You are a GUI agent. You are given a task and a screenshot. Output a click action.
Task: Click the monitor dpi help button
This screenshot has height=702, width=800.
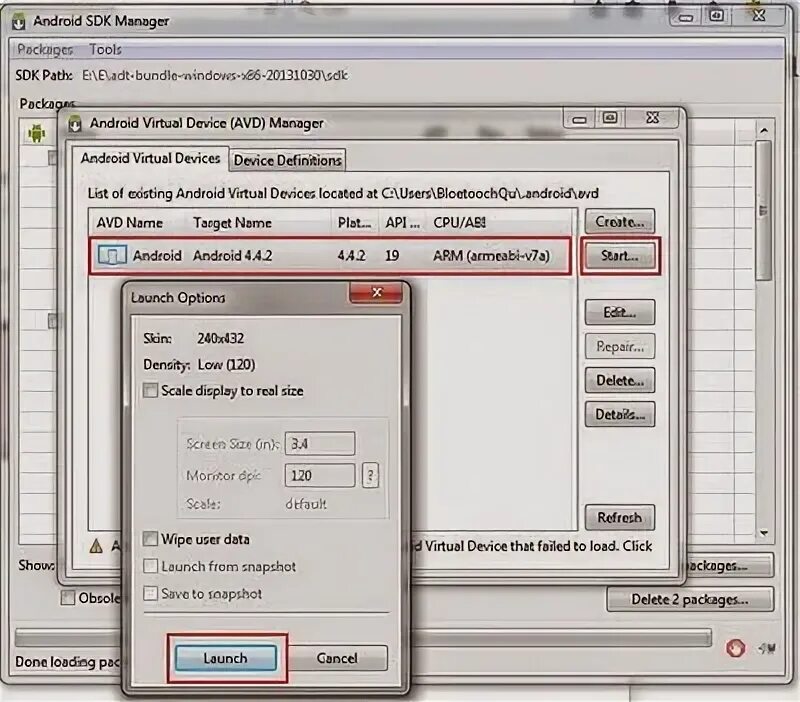[x=370, y=475]
